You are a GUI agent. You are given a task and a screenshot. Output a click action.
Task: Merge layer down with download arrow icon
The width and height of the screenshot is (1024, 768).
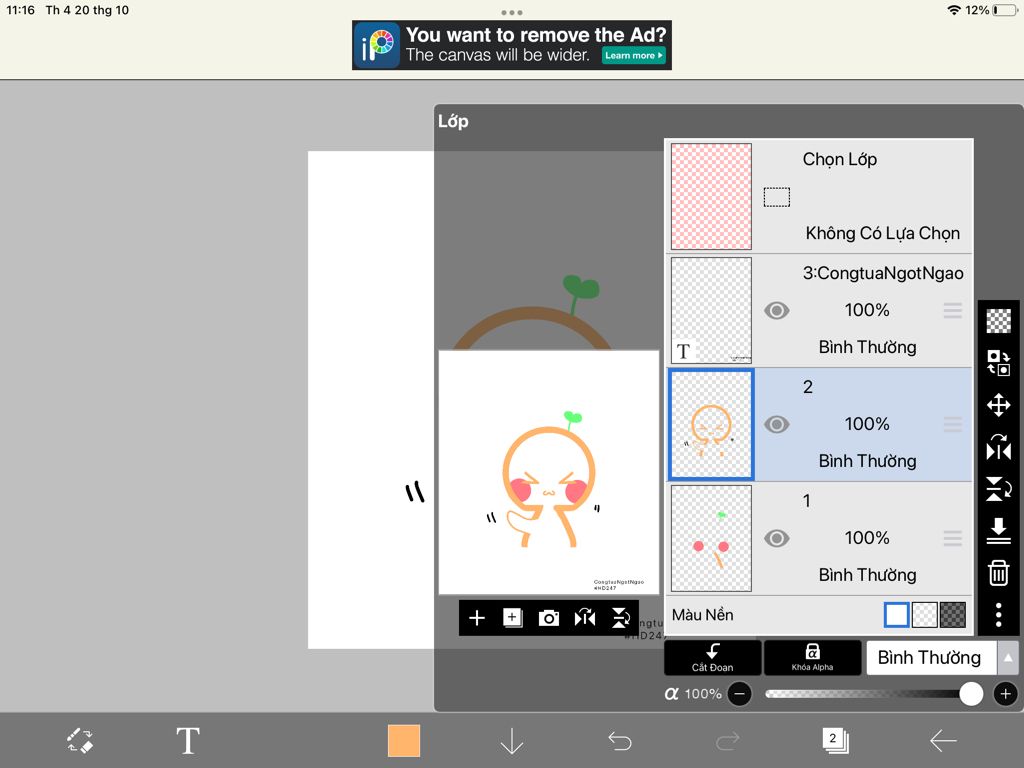tap(999, 531)
